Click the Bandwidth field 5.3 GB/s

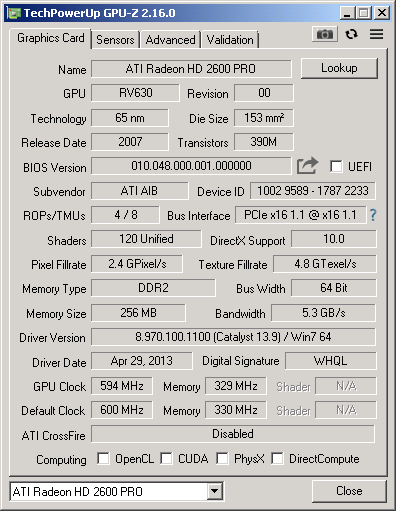324,313
